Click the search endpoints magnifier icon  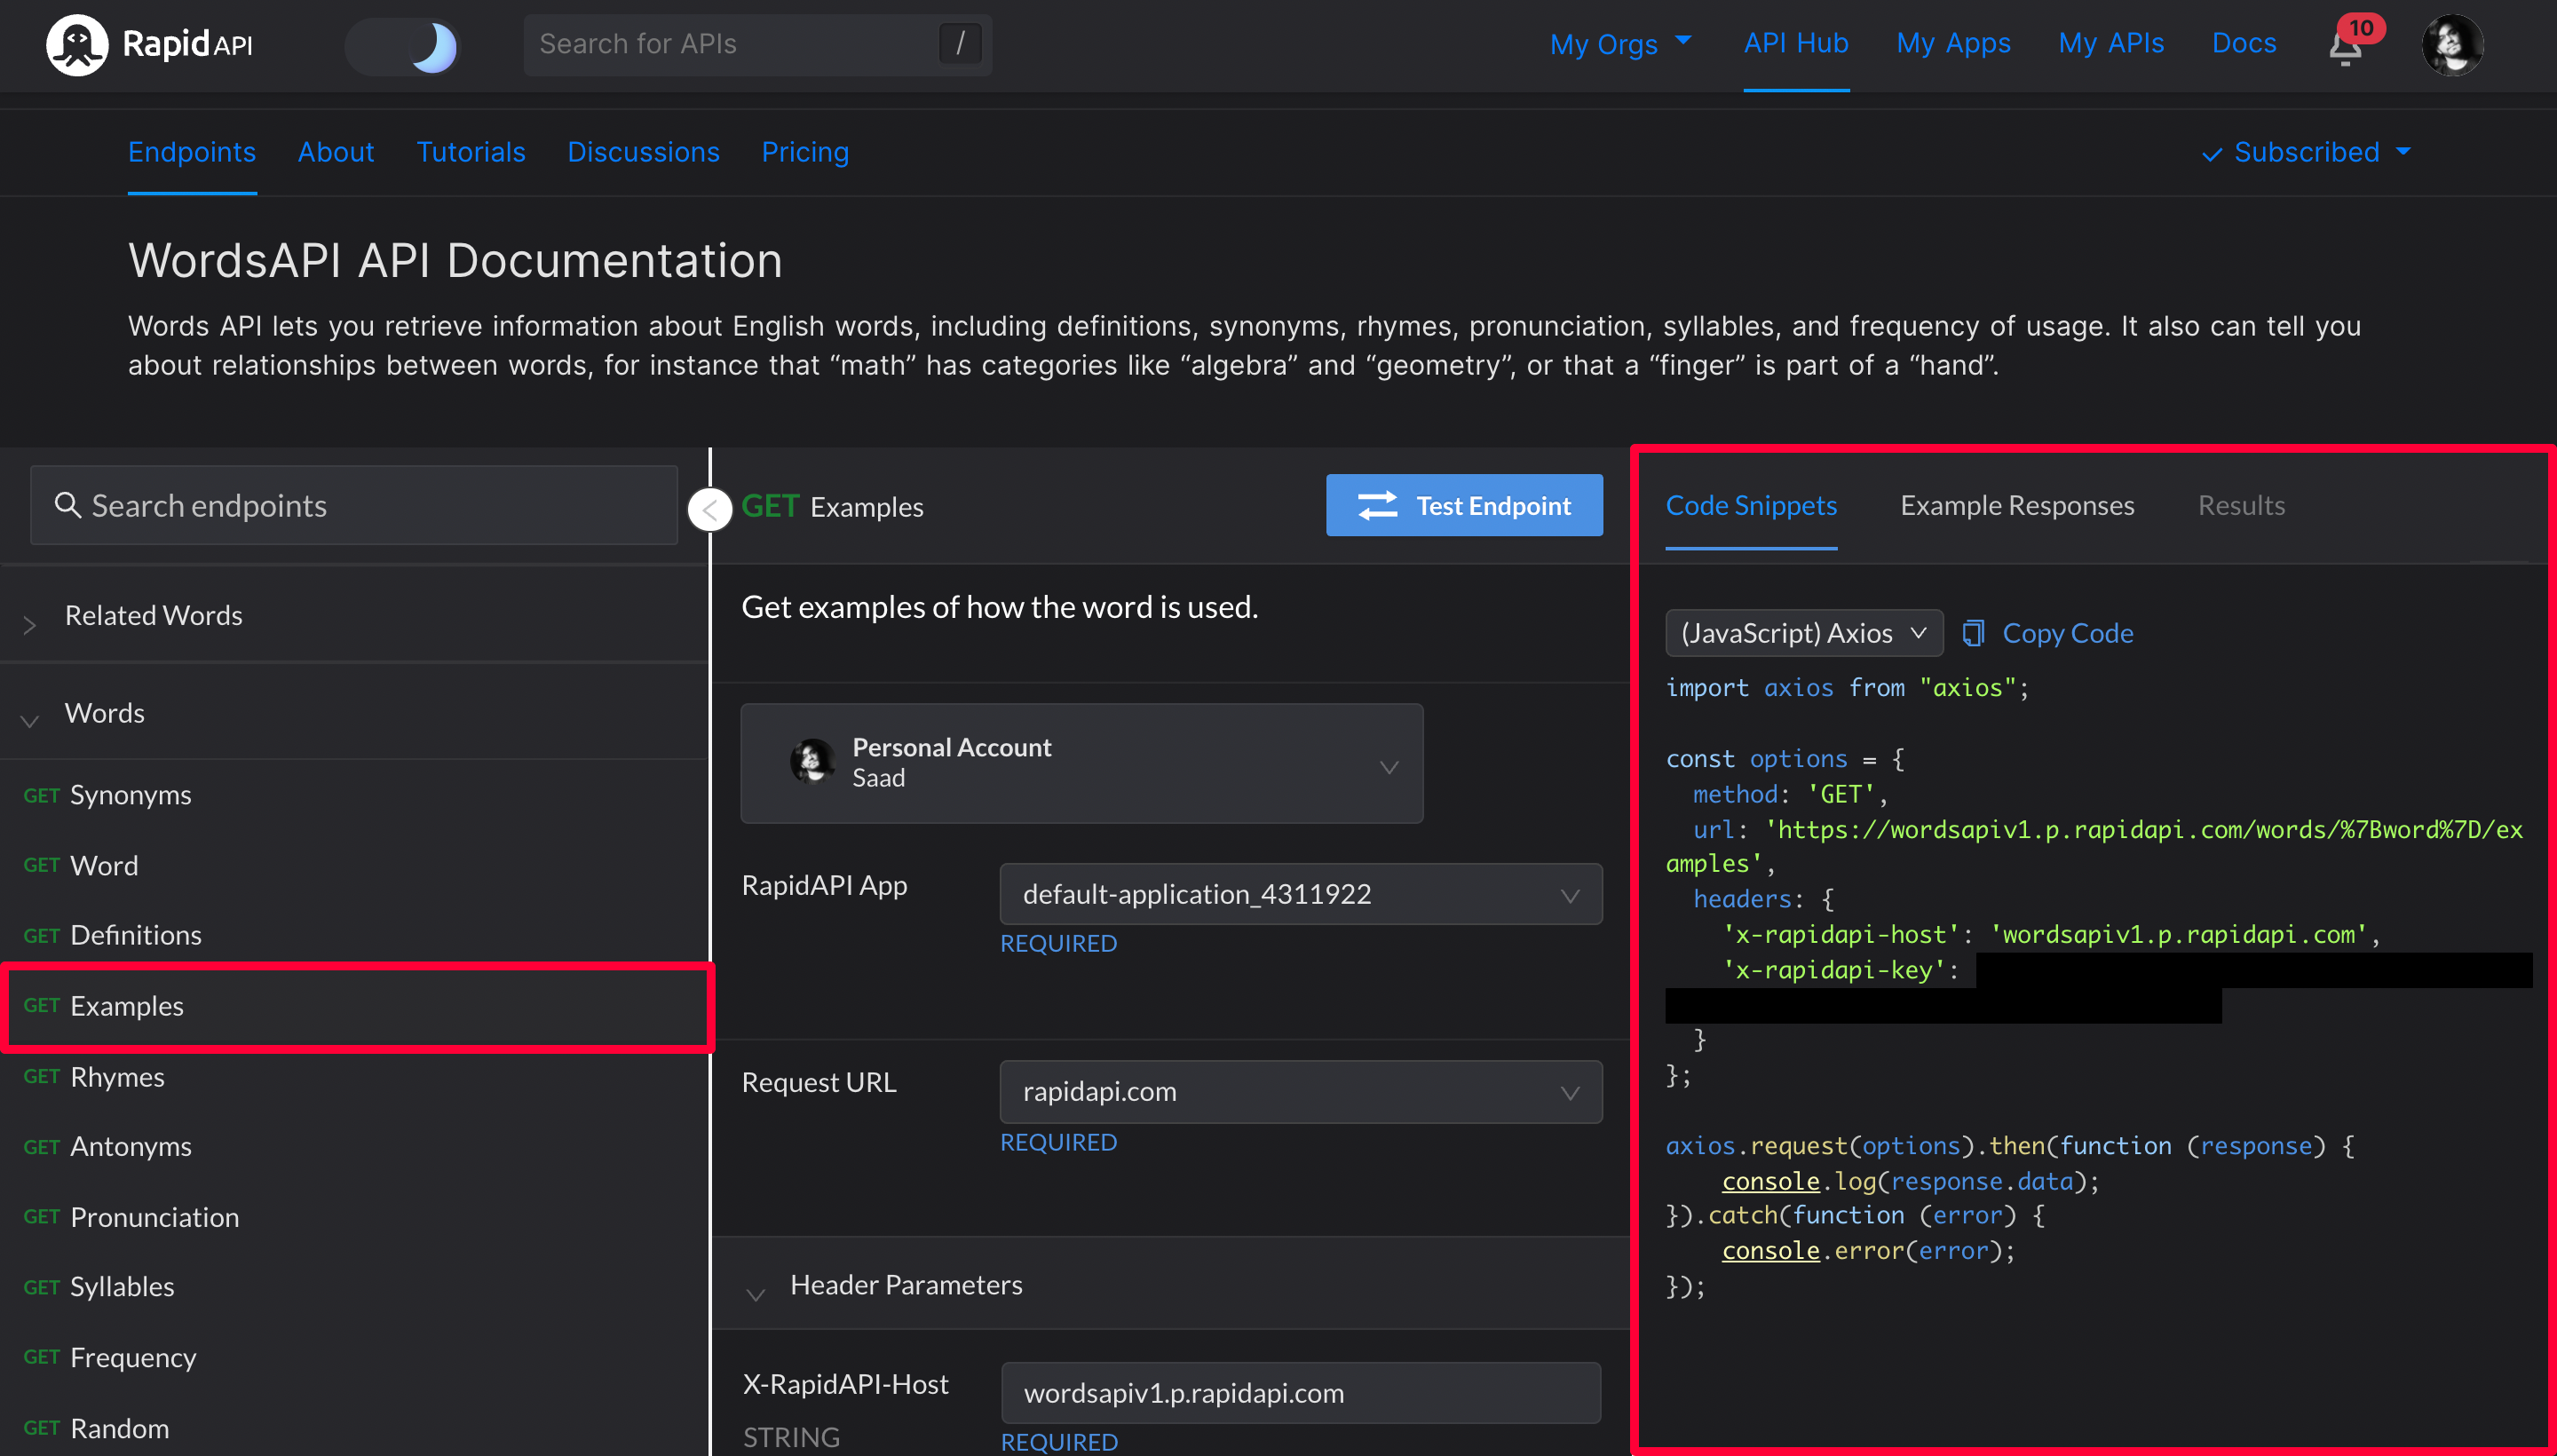click(x=67, y=505)
